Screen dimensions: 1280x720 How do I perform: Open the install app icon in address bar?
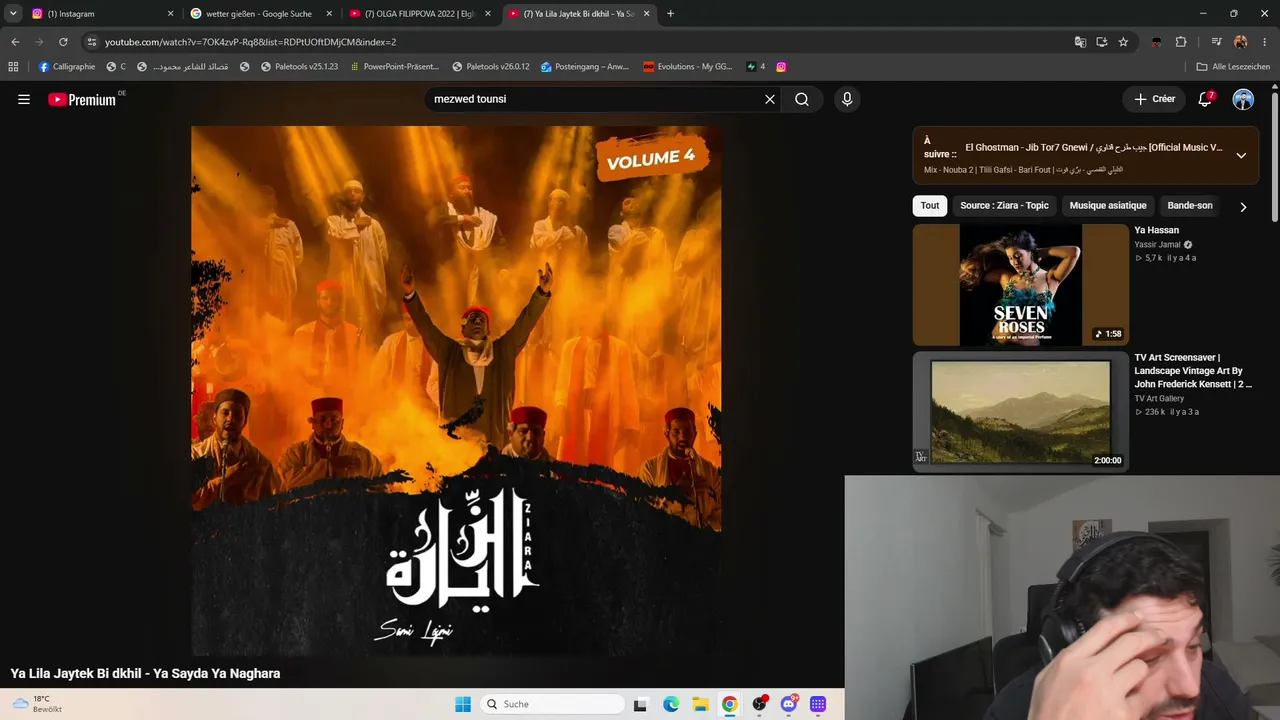1102,42
